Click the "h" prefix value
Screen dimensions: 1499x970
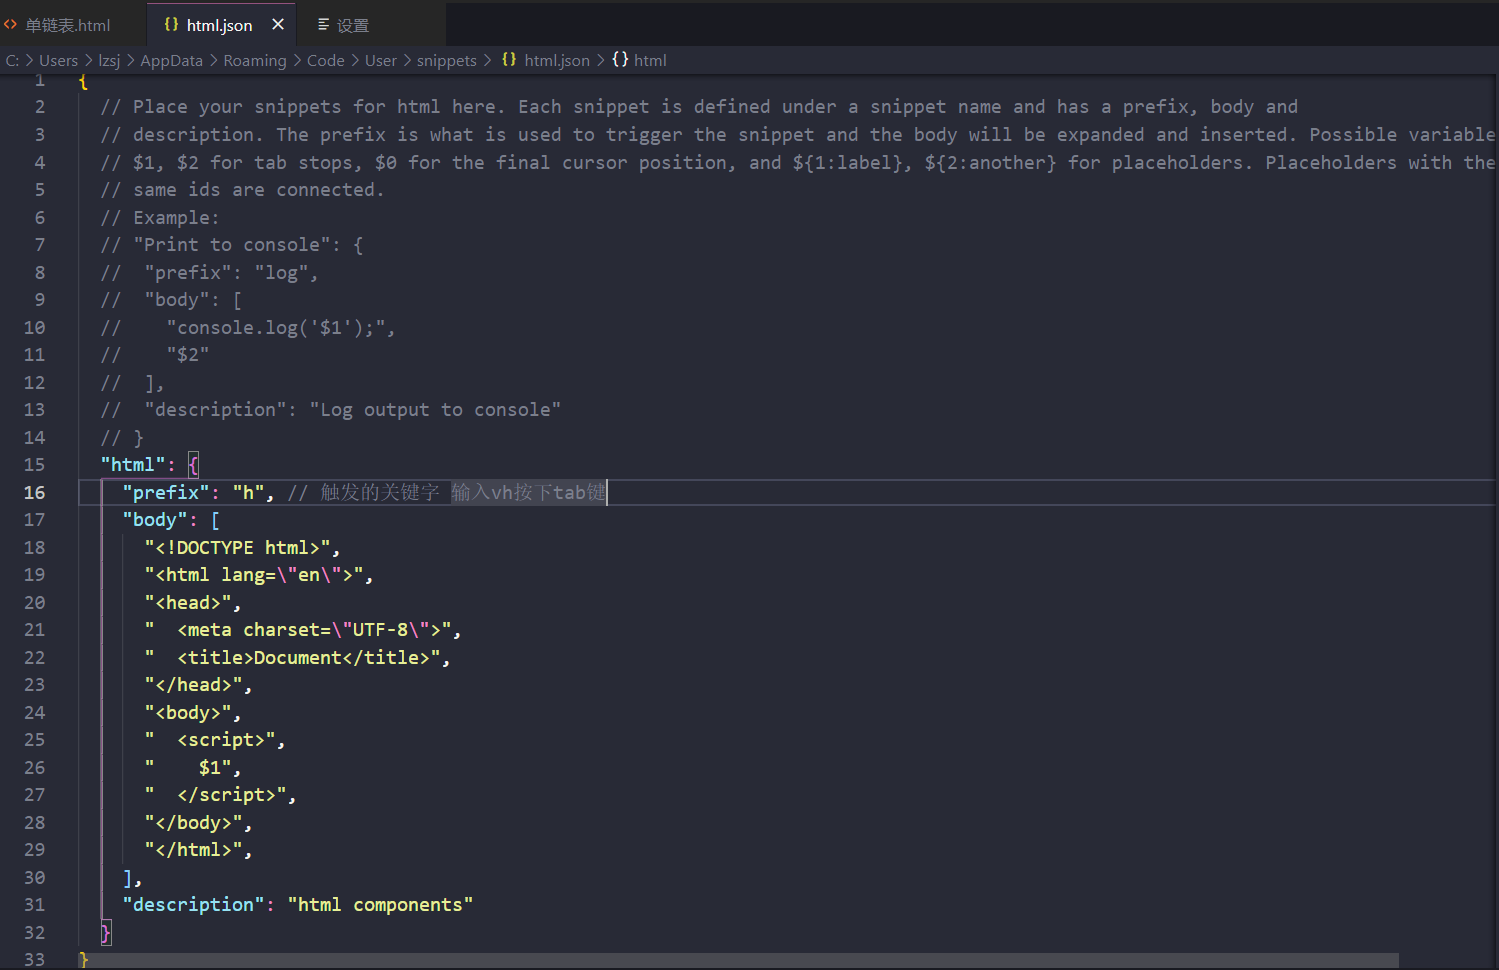coord(248,492)
